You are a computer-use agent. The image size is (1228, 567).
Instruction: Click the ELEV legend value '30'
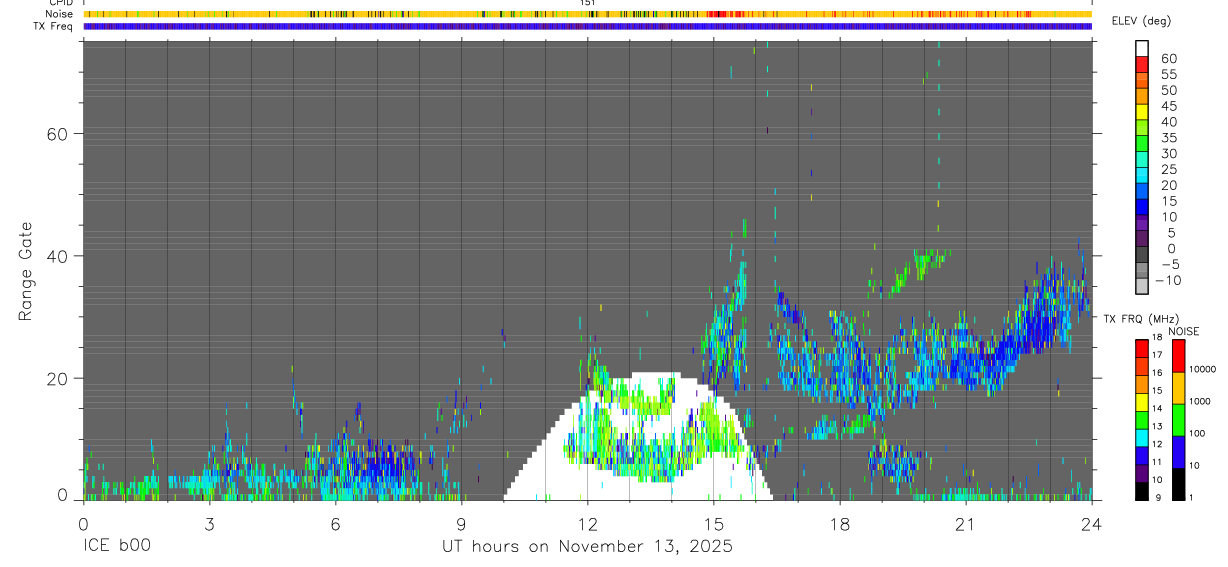1168,154
